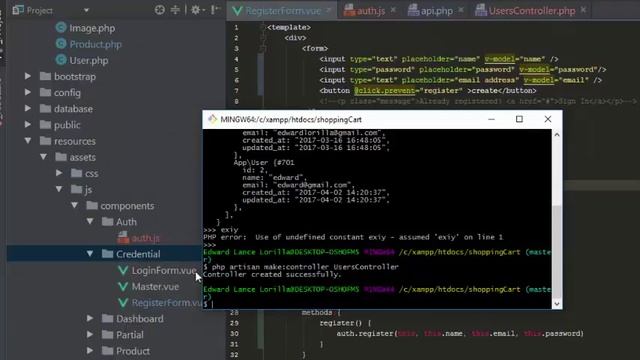Viewport: 640px width, 360px height.
Task: Expand the config folder
Action: [x=27, y=93]
